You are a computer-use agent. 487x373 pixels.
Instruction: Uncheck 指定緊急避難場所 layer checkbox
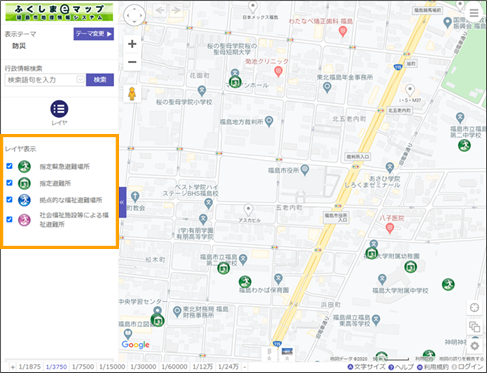pos(9,166)
